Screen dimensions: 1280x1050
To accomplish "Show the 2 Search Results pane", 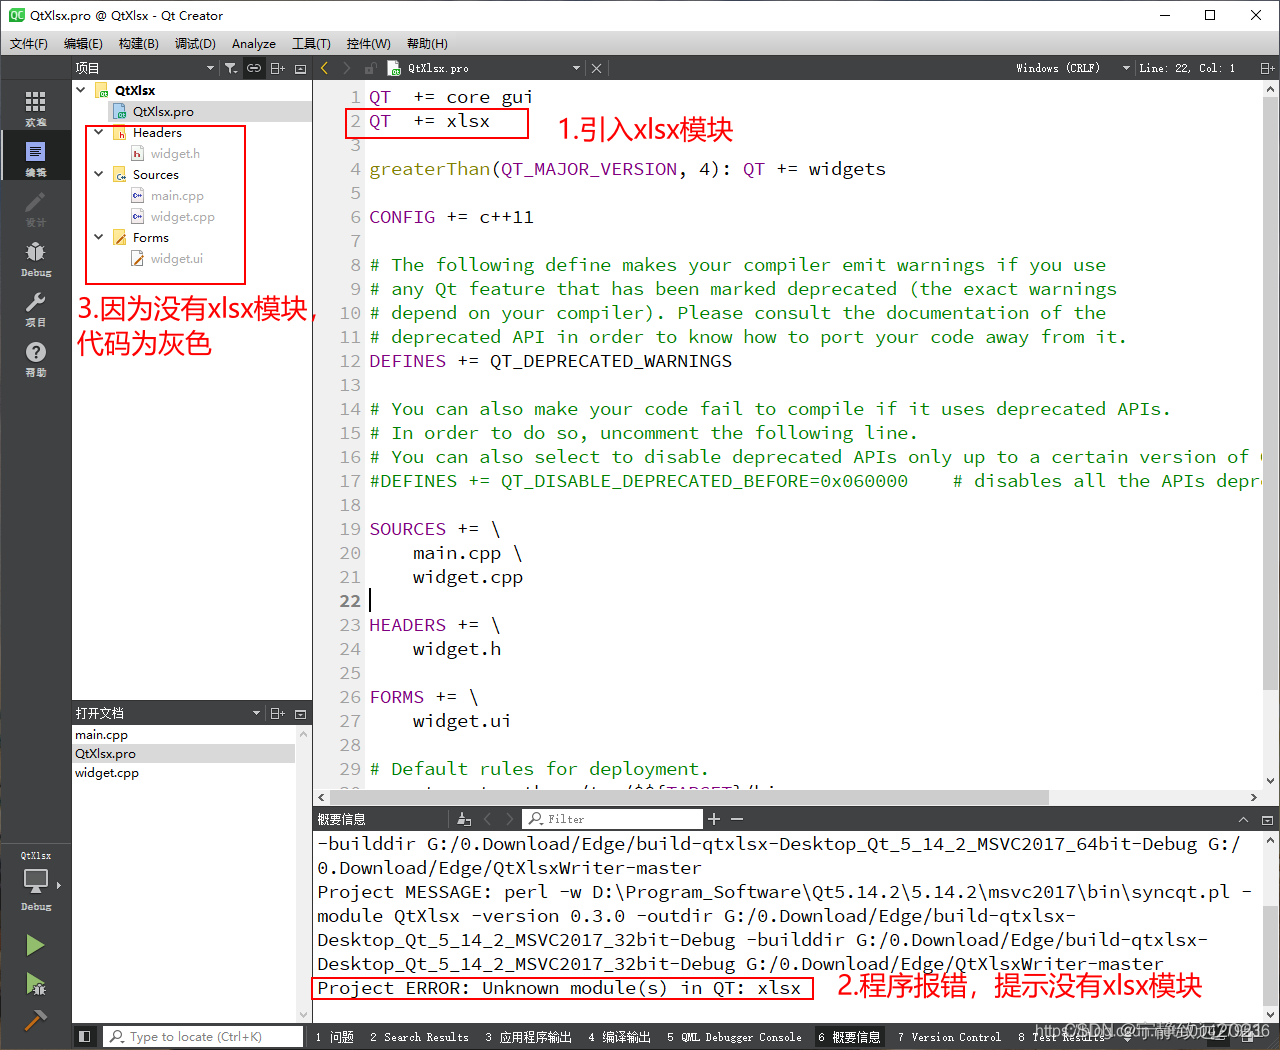I will [x=419, y=1037].
